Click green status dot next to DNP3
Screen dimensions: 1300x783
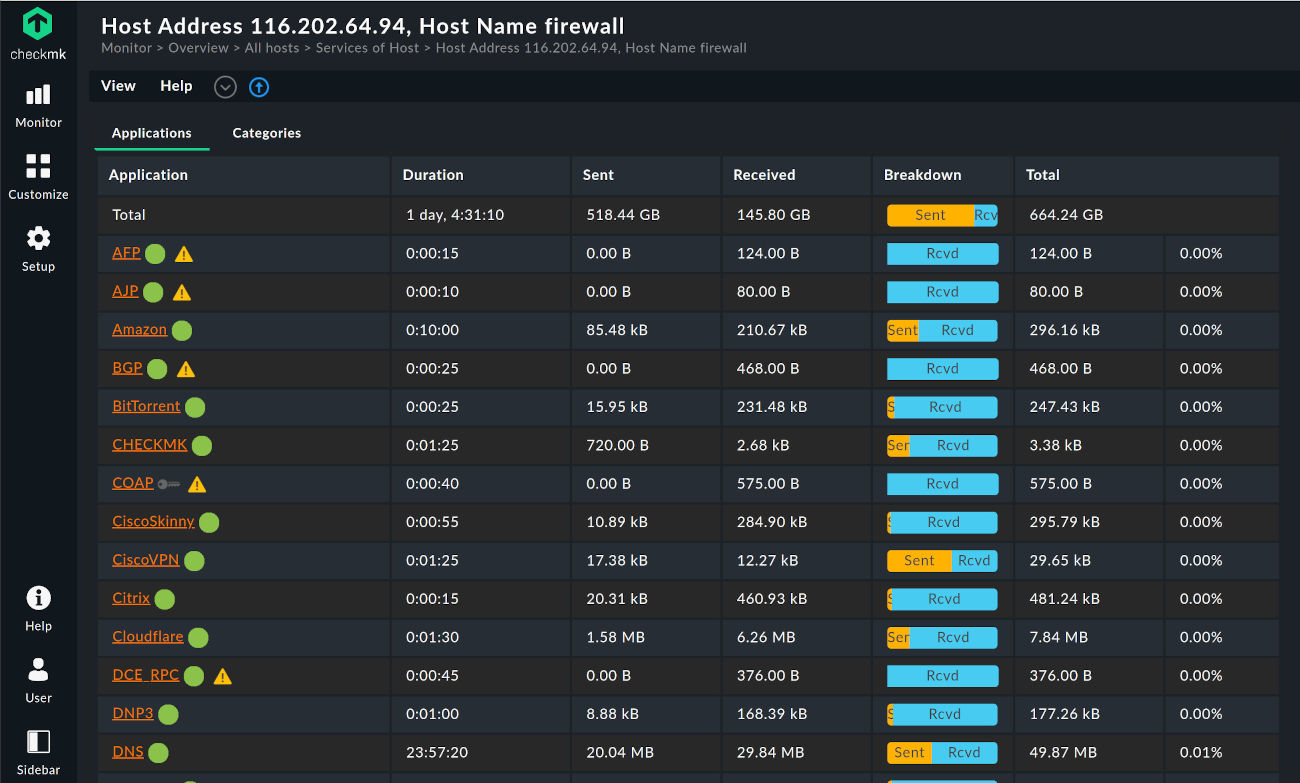[168, 714]
